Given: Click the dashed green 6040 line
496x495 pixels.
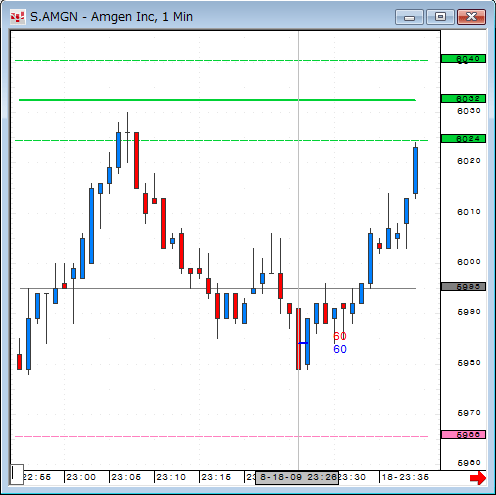Looking at the screenshot, I should click(221, 61).
